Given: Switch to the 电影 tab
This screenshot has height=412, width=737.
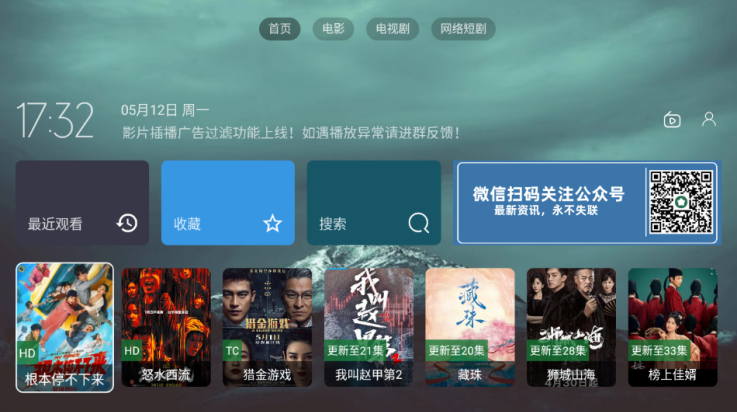Looking at the screenshot, I should tap(333, 29).
